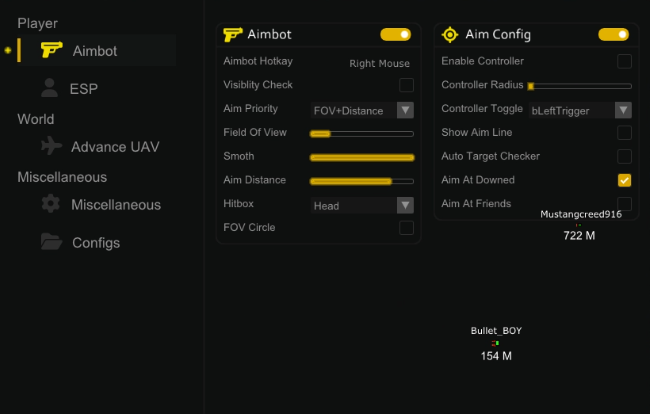Turn off the Aim Config toggle
This screenshot has height=414, width=650.
pyautogui.click(x=613, y=34)
